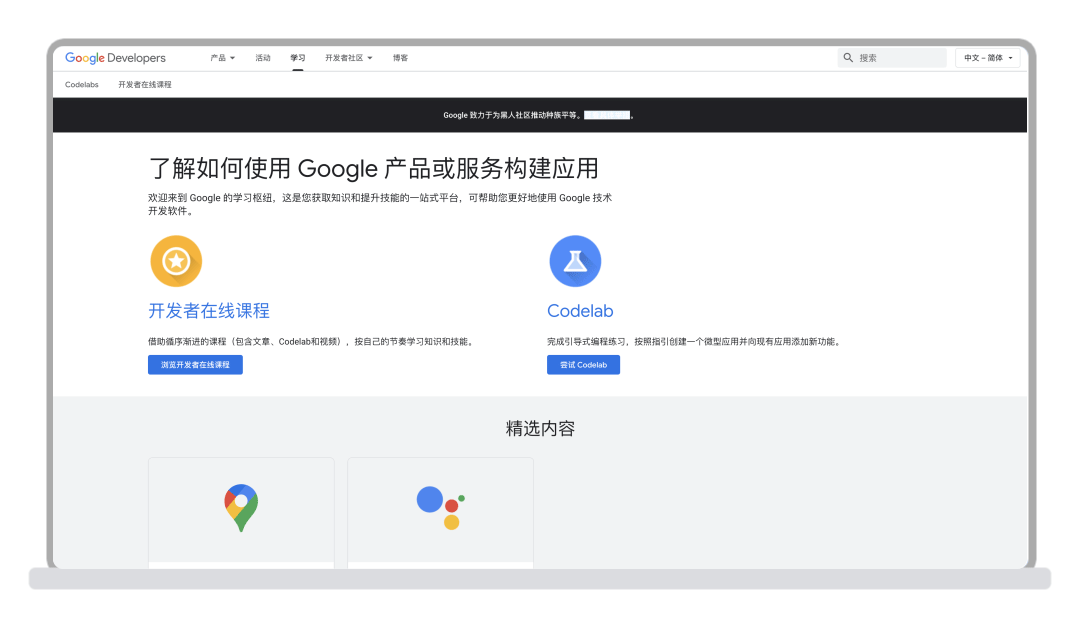
Task: Open the 产品 dropdown menu
Action: (x=221, y=57)
